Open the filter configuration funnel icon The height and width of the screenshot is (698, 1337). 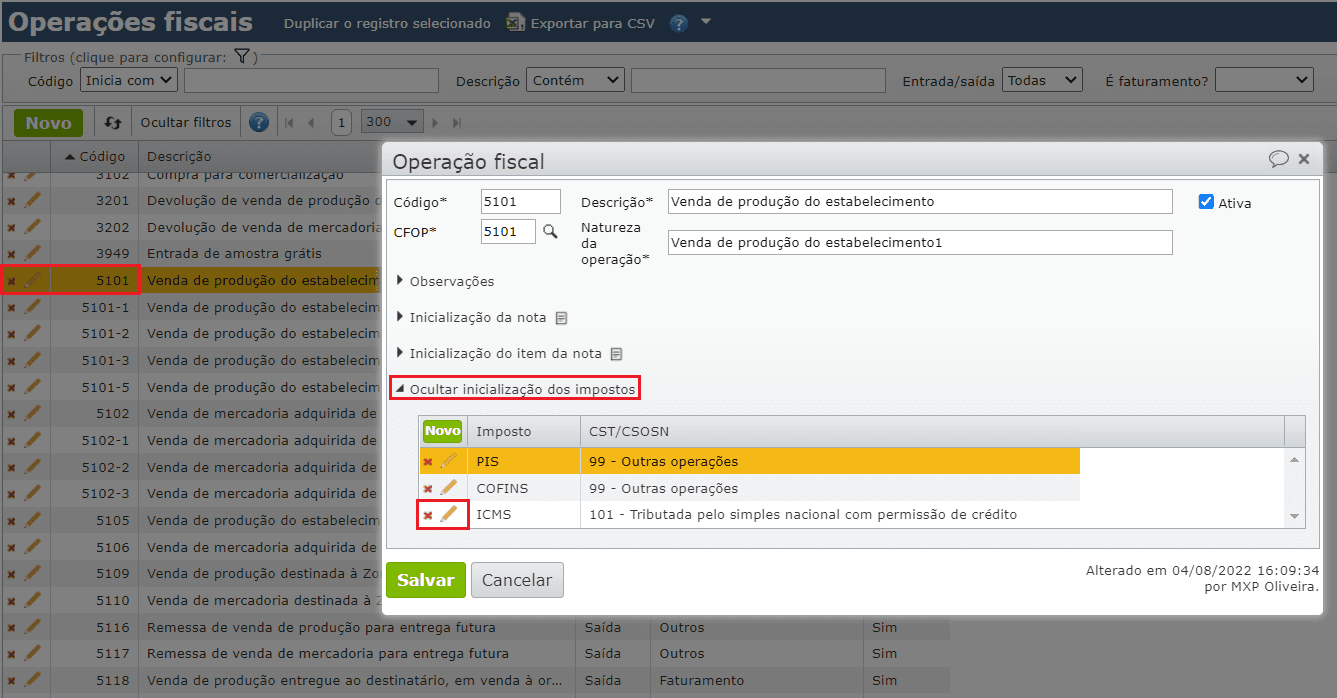pos(242,57)
